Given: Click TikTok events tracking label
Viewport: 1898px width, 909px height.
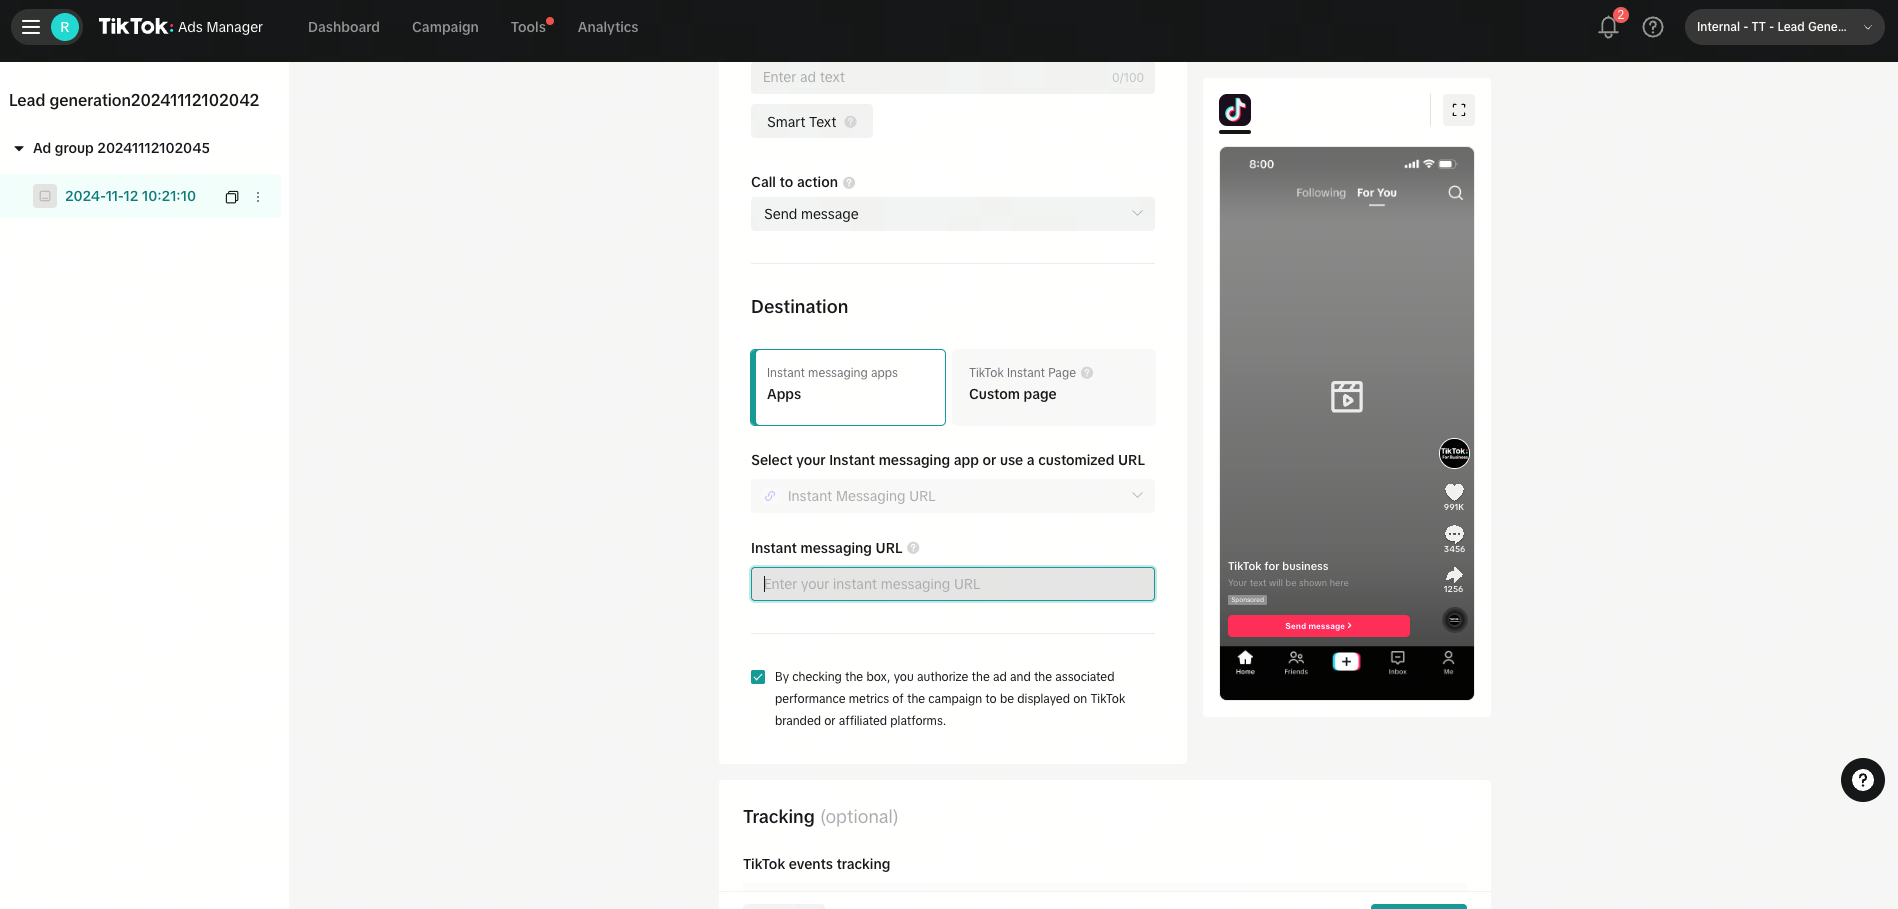Looking at the screenshot, I should pos(816,864).
